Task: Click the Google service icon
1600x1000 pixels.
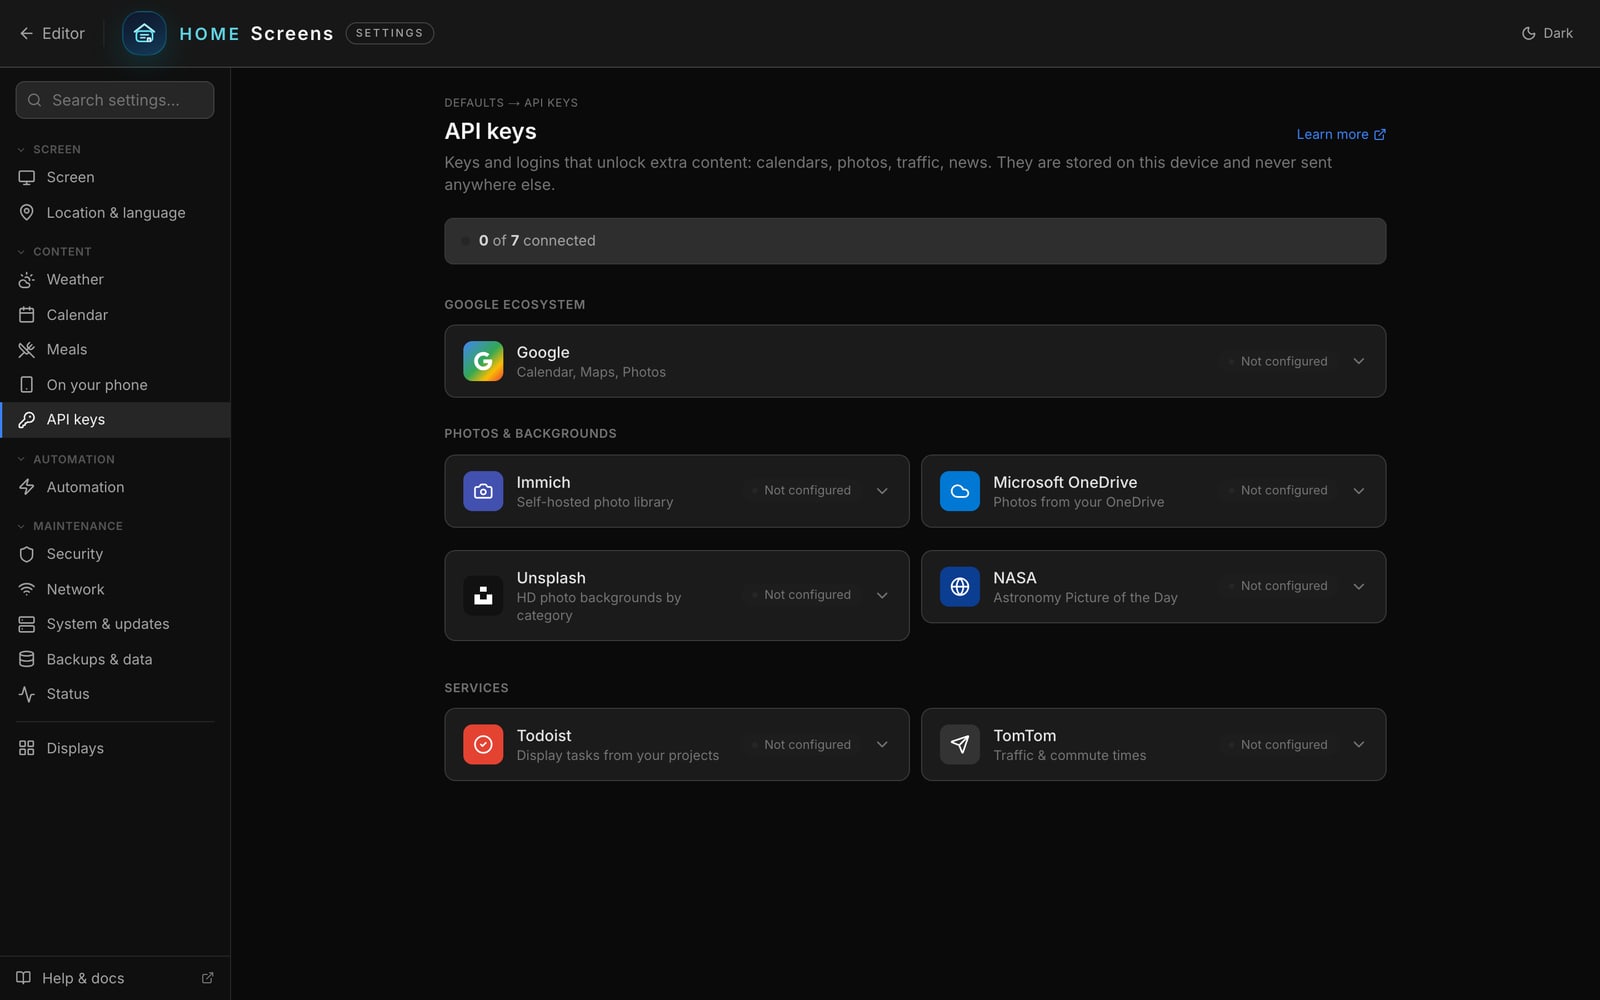Action: click(483, 361)
